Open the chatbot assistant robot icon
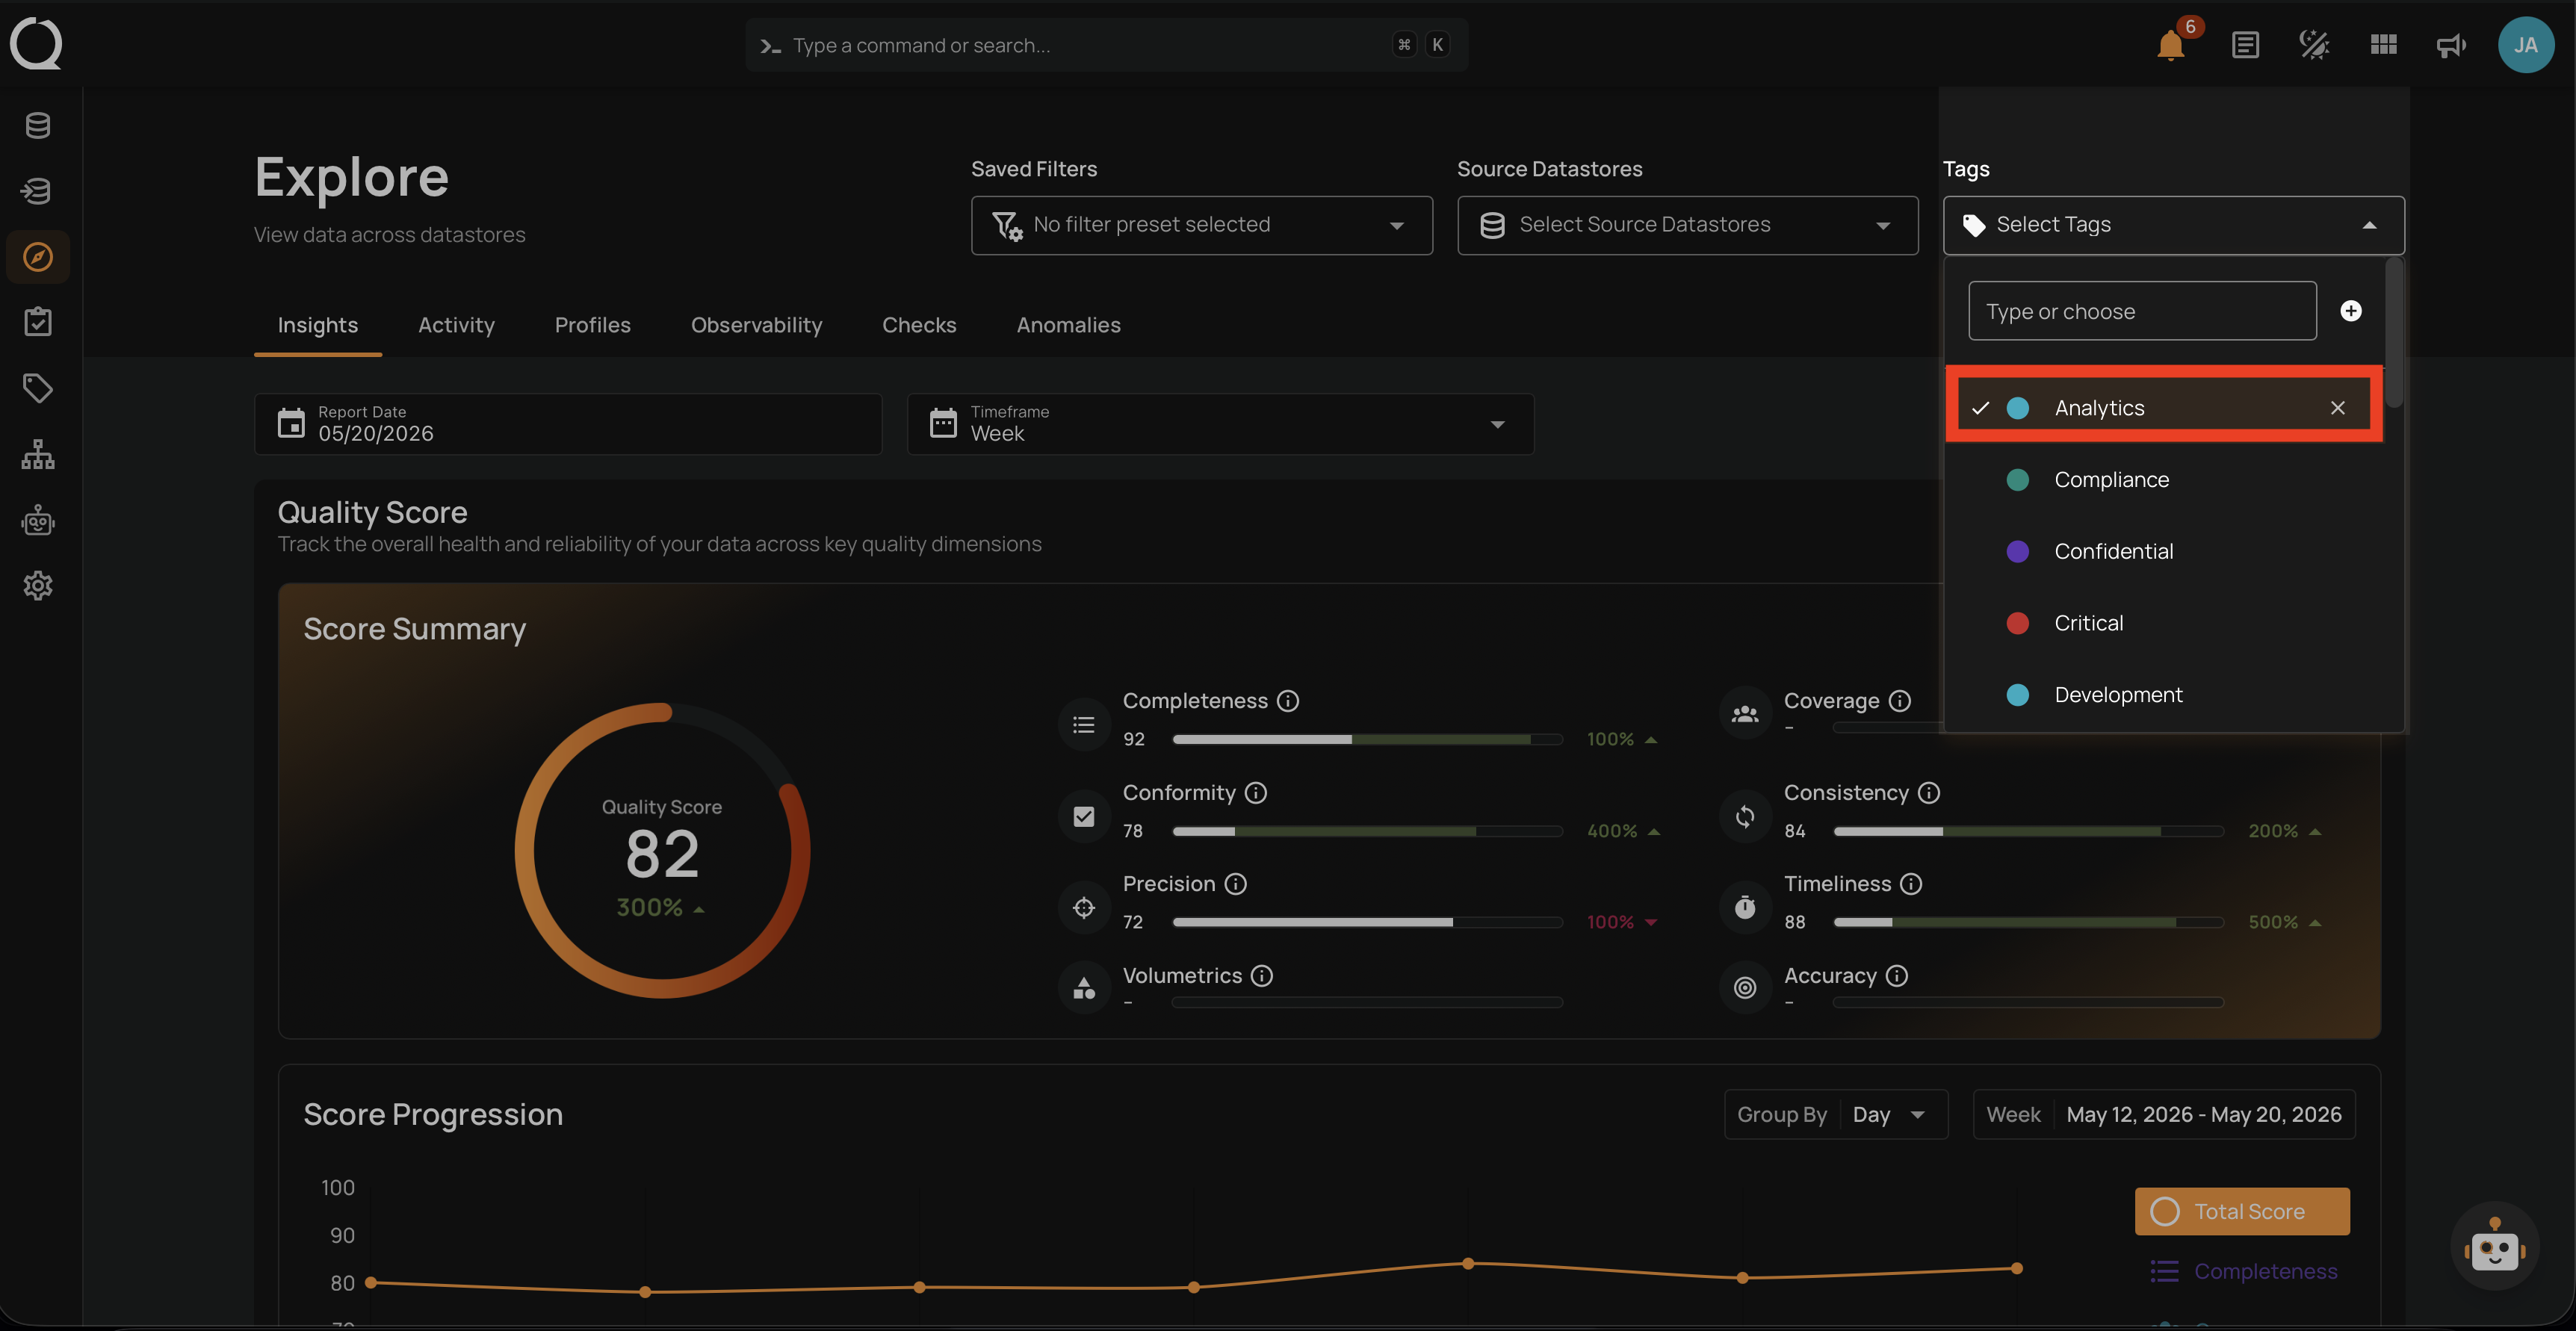The height and width of the screenshot is (1331, 2576). point(2495,1246)
